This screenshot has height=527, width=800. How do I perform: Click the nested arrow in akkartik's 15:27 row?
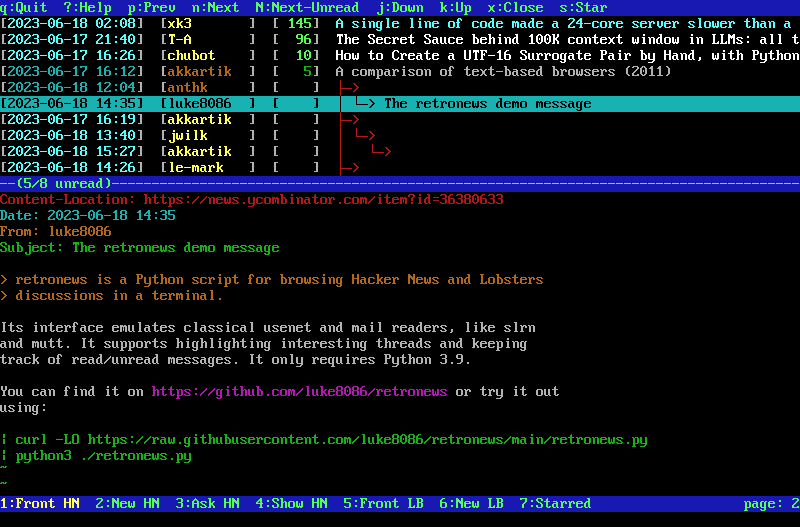pyautogui.click(x=381, y=152)
